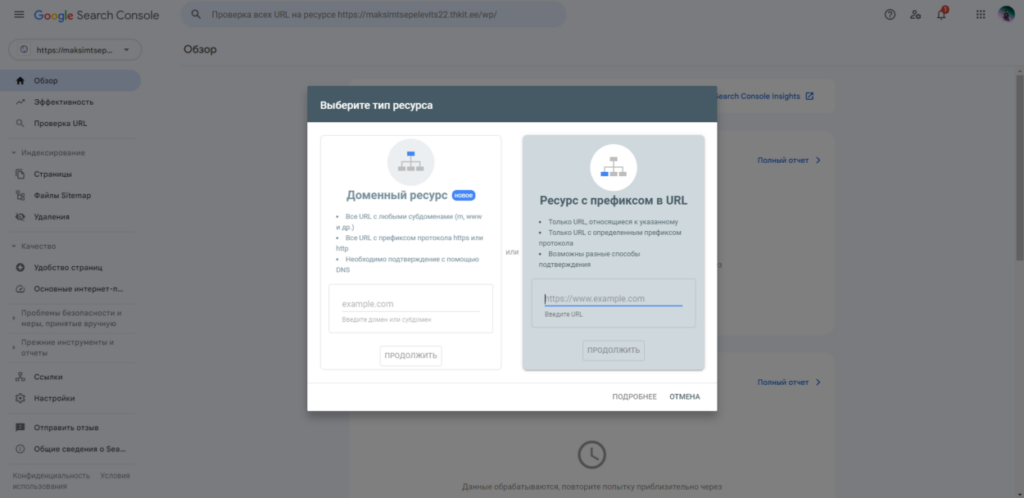Viewport: 1024px width, 498px height.
Task: Click the URL inspection search bar
Action: coord(374,14)
